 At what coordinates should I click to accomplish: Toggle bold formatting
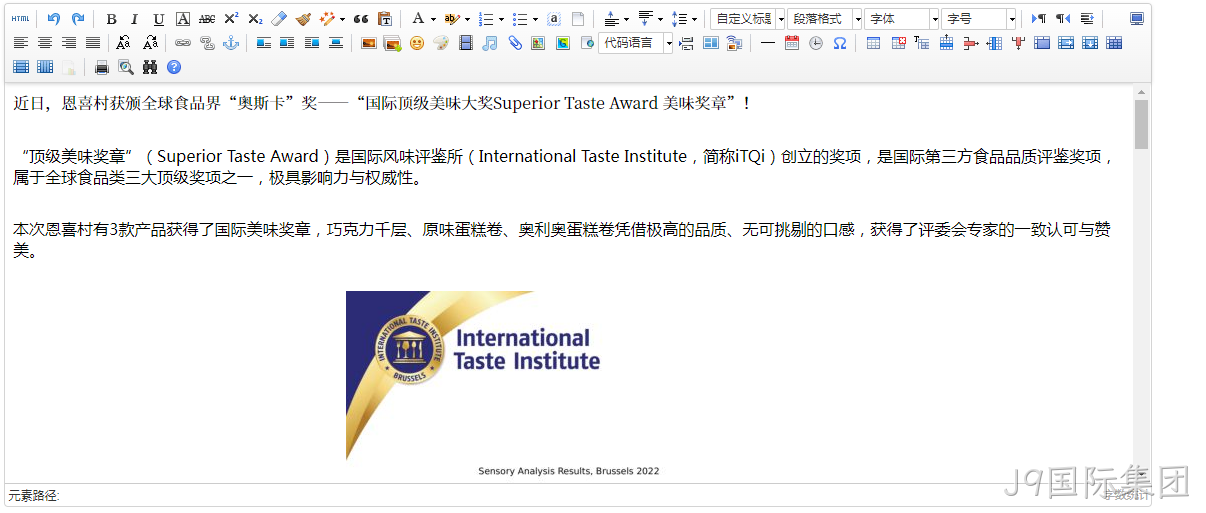(x=111, y=19)
